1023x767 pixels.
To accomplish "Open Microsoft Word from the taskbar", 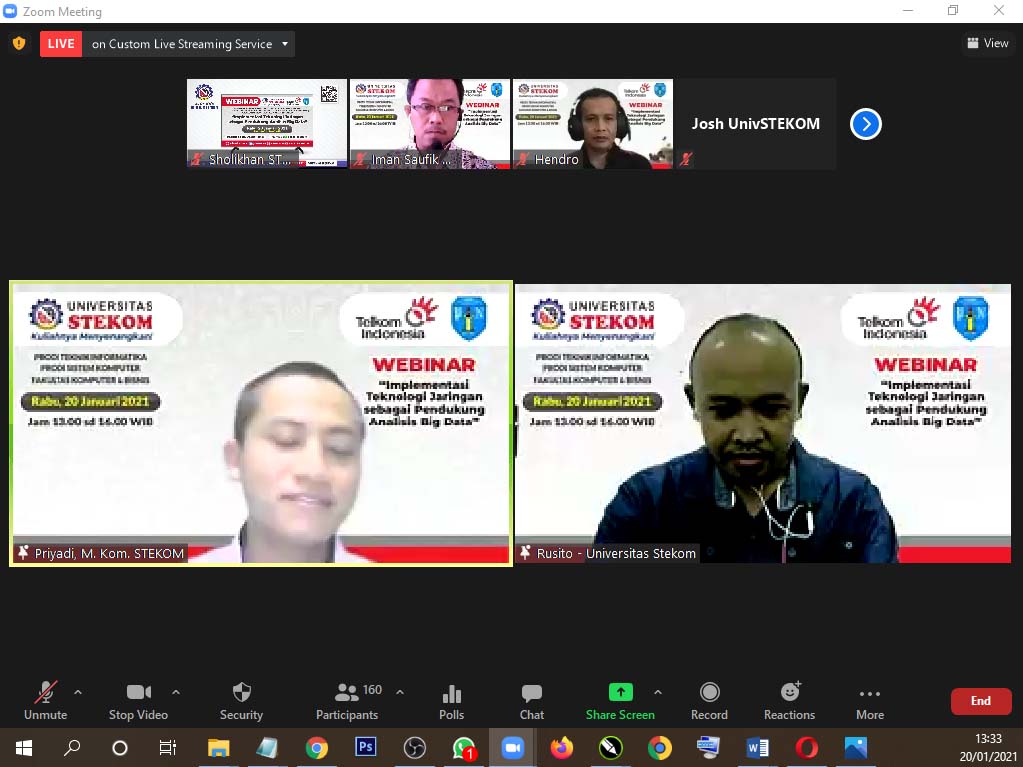I will 757,747.
